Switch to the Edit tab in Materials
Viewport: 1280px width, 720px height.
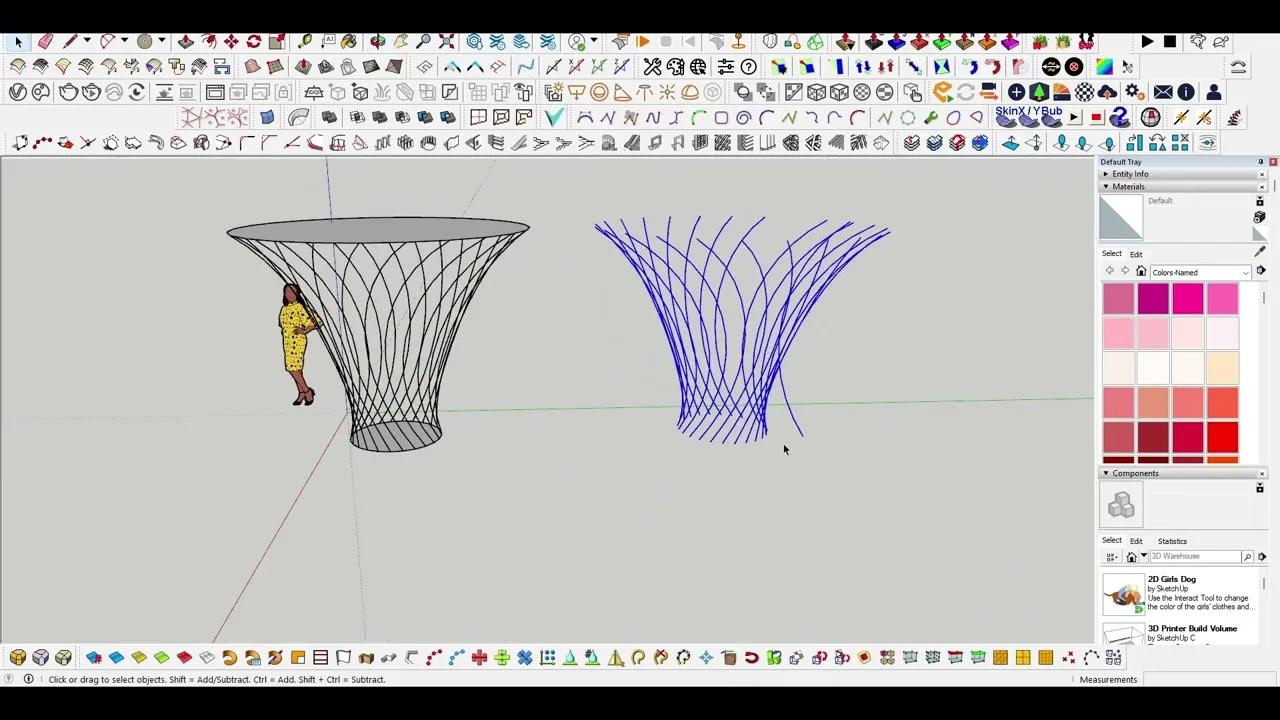[x=1136, y=253]
